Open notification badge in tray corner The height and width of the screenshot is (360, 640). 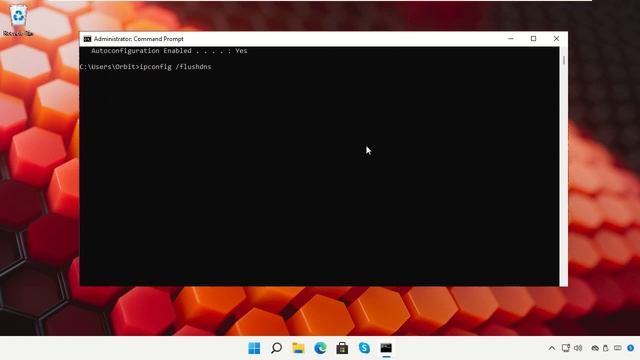631,348
